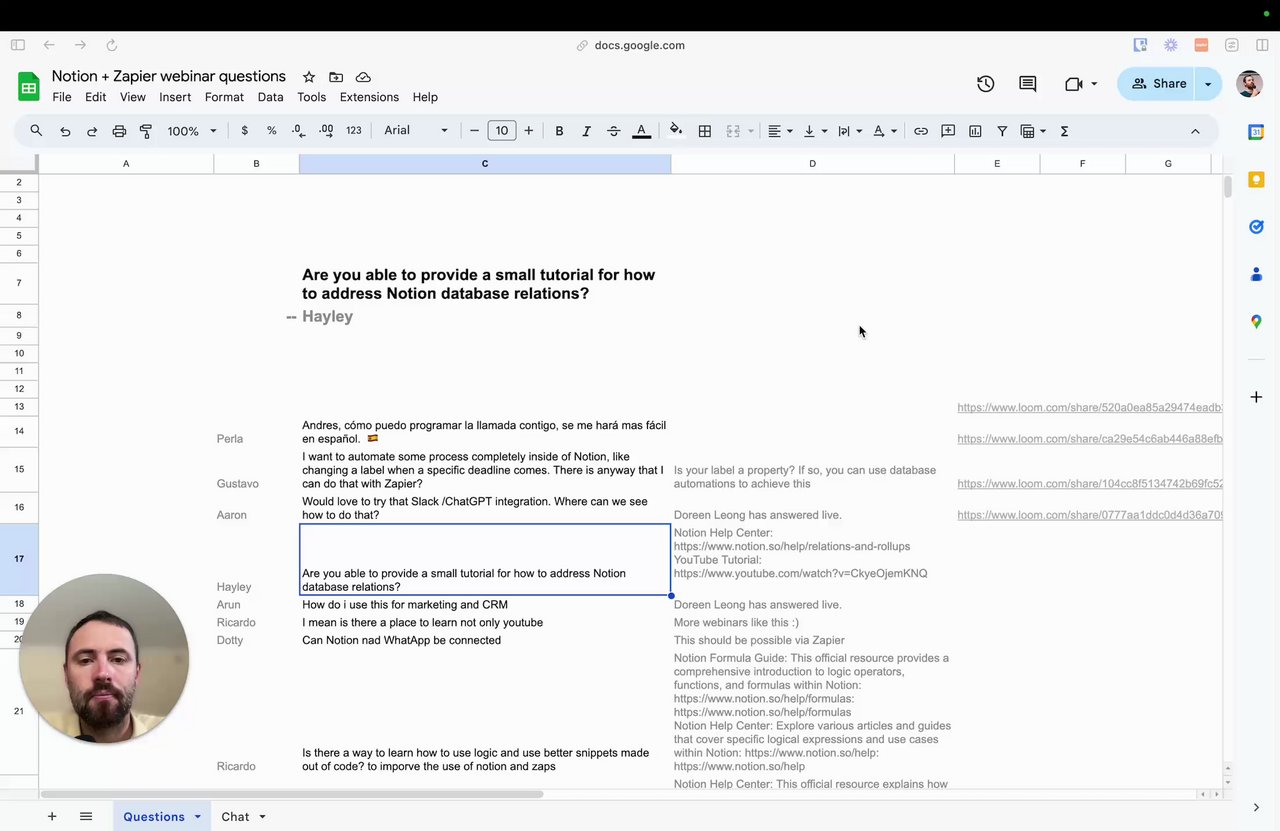Image resolution: width=1280 pixels, height=831 pixels.
Task: Print the spreadsheet
Action: pos(119,131)
